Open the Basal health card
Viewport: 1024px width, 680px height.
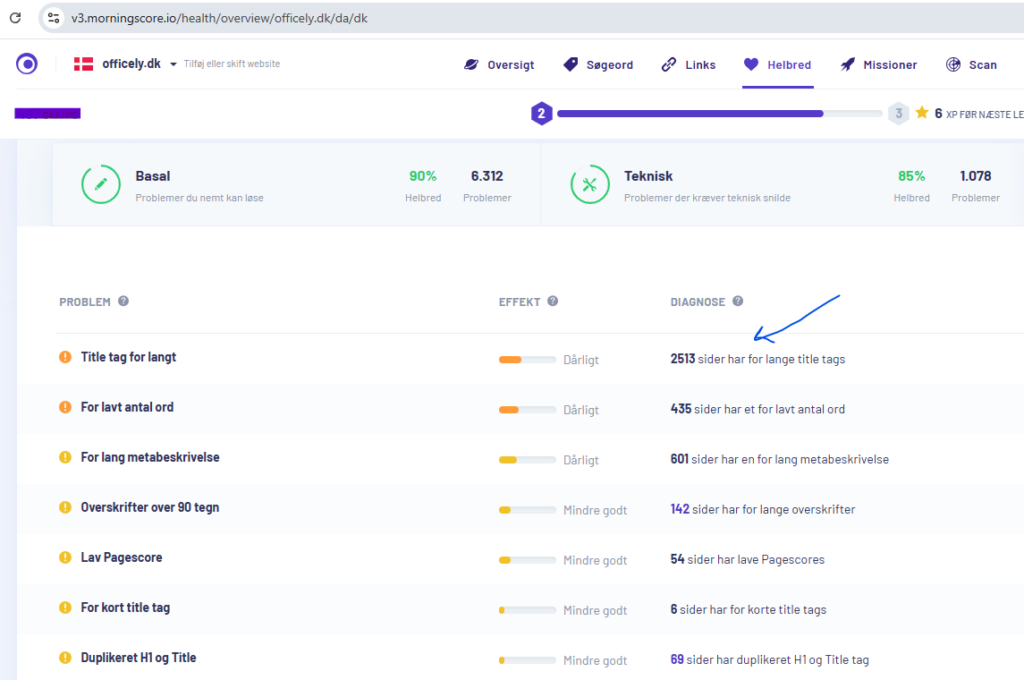[296, 185]
